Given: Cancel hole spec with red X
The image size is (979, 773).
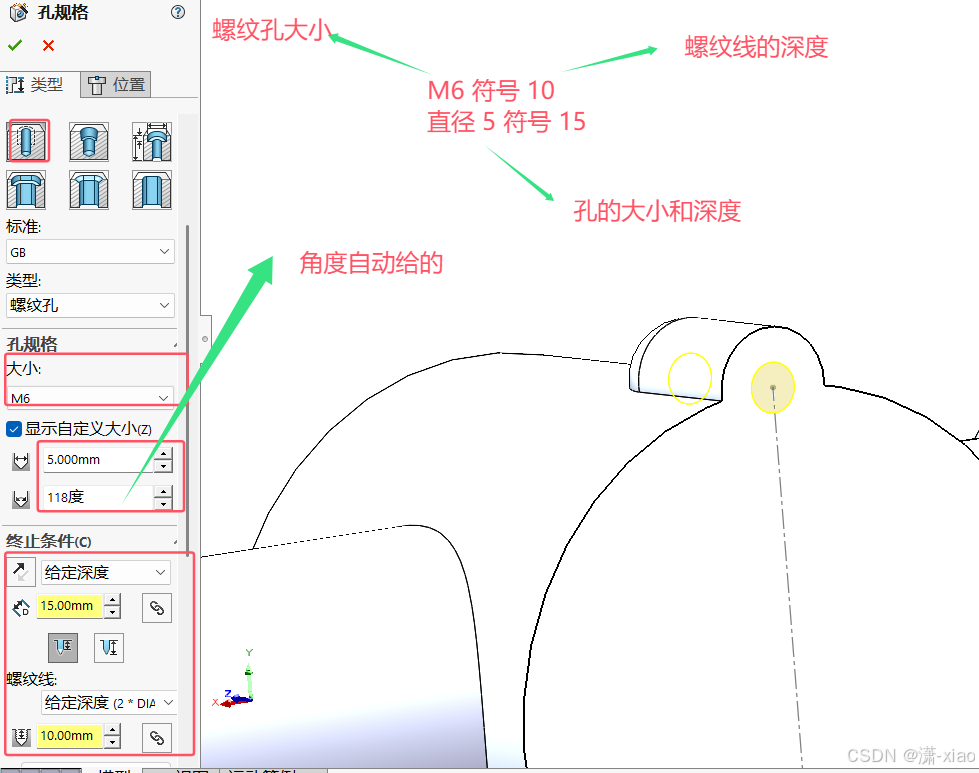Looking at the screenshot, I should 48,46.
